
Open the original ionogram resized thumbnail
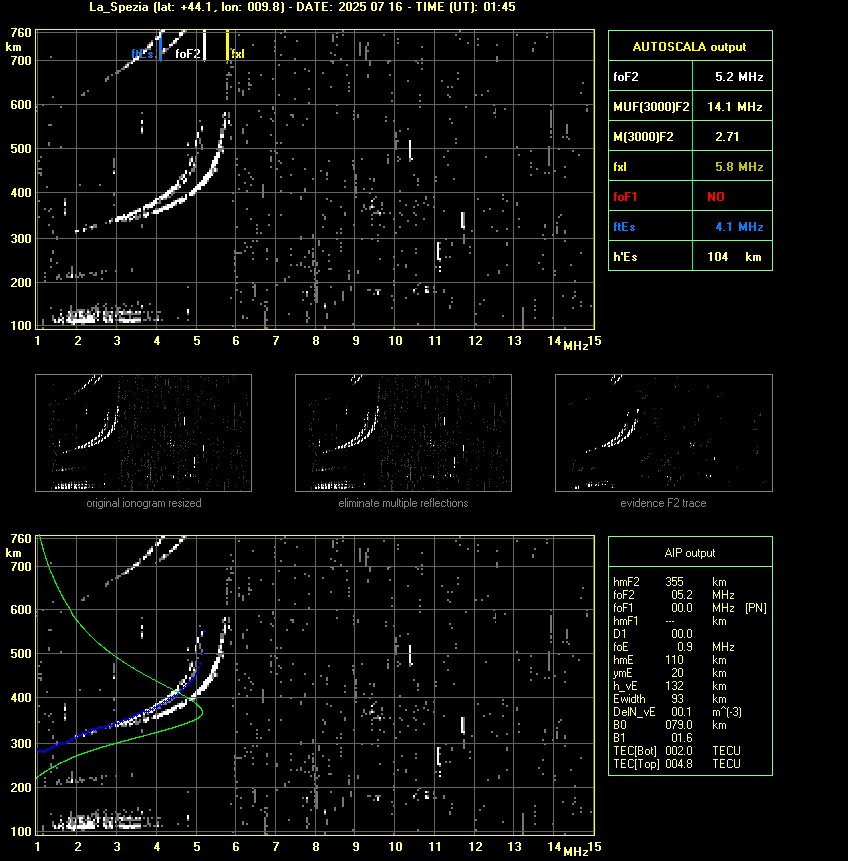[143, 433]
